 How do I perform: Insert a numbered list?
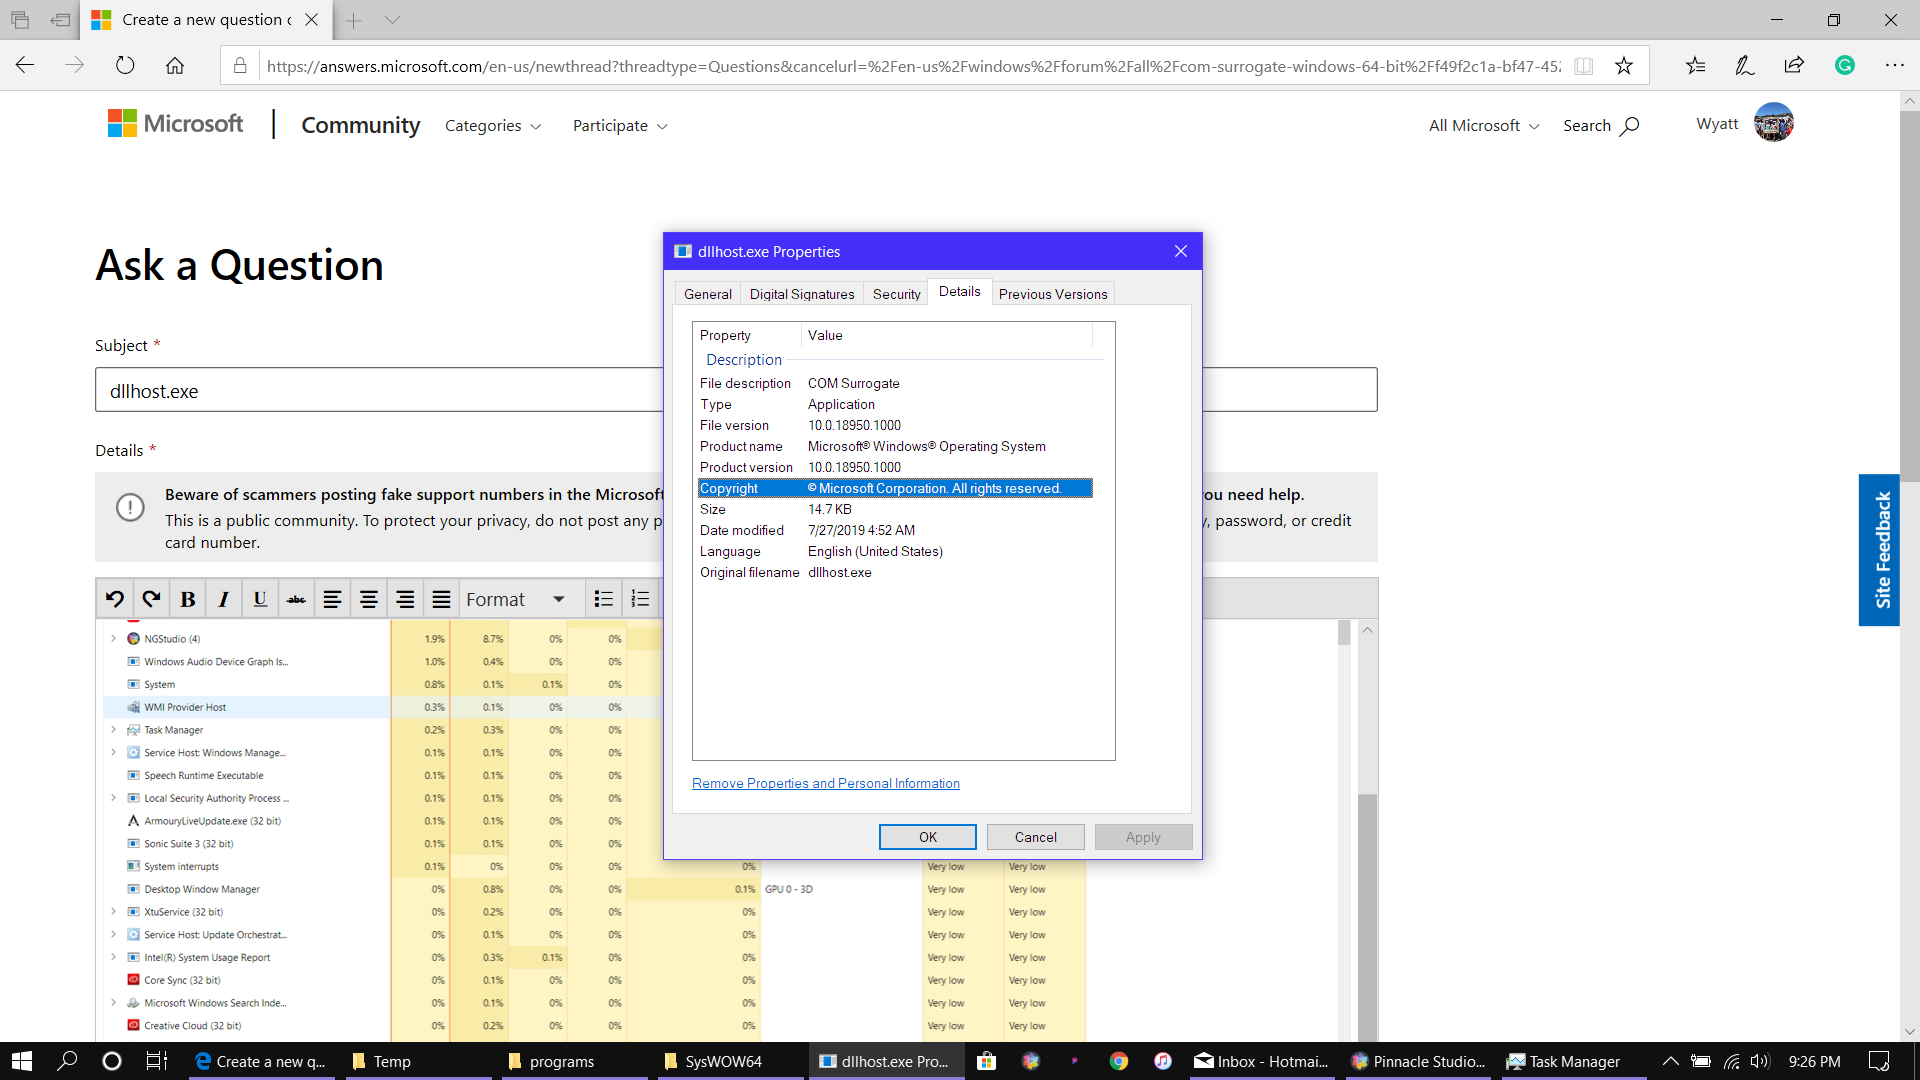640,599
